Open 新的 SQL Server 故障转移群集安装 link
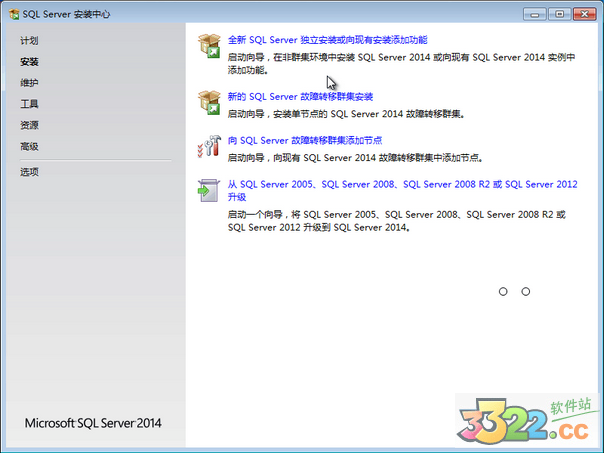 pyautogui.click(x=300, y=96)
